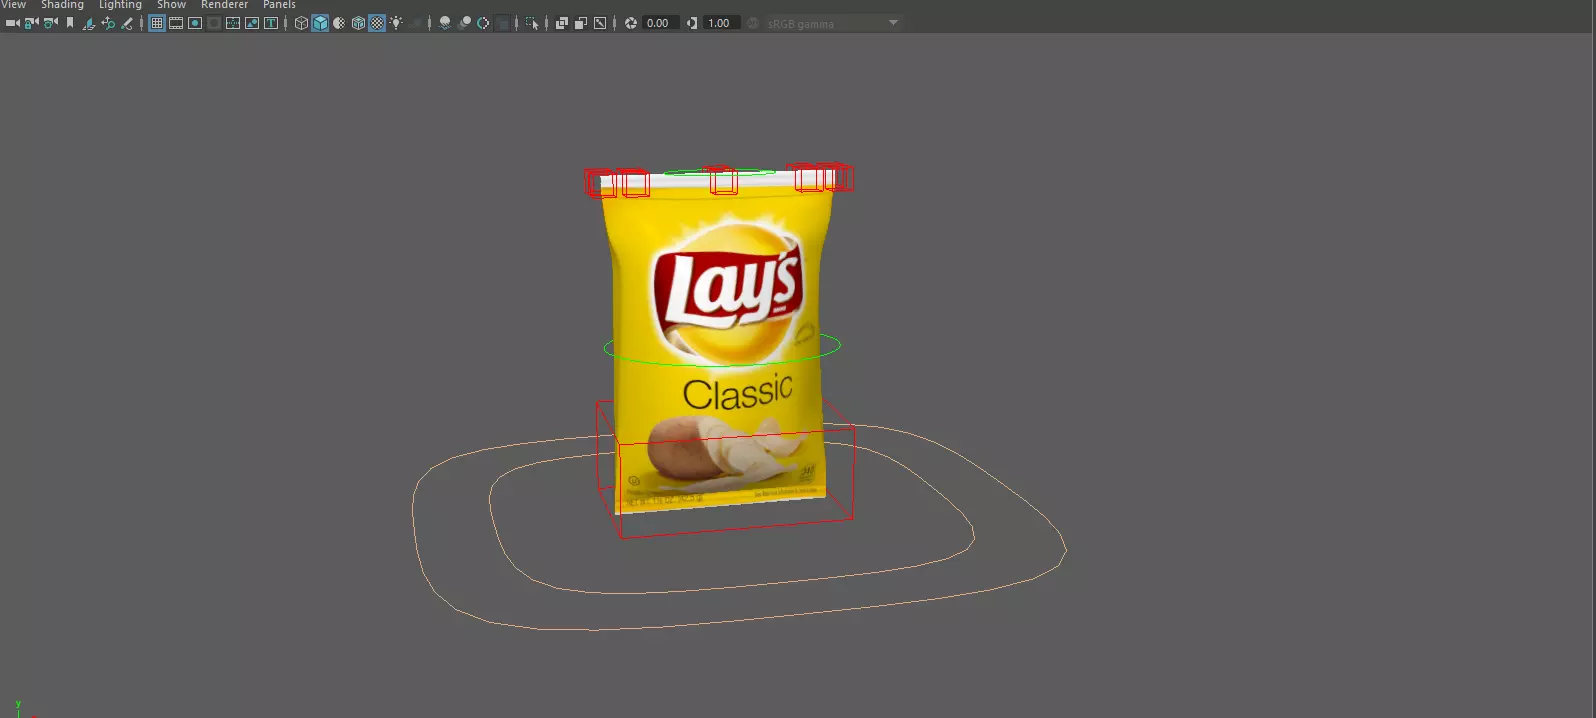The width and height of the screenshot is (1596, 718).
Task: Toggle the Safe Title overlay
Action: (271, 23)
